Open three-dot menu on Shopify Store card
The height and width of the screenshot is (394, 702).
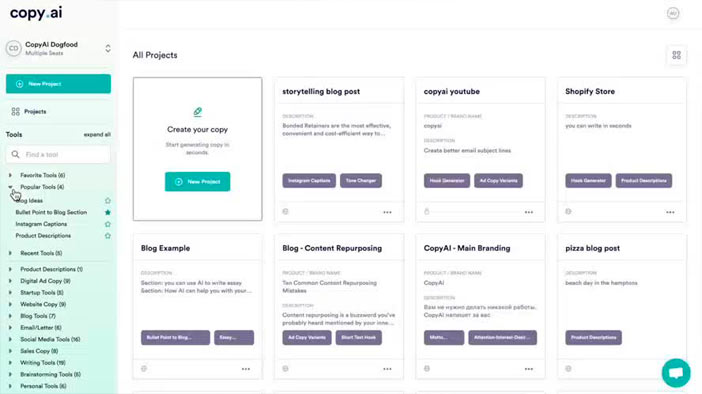tap(670, 212)
